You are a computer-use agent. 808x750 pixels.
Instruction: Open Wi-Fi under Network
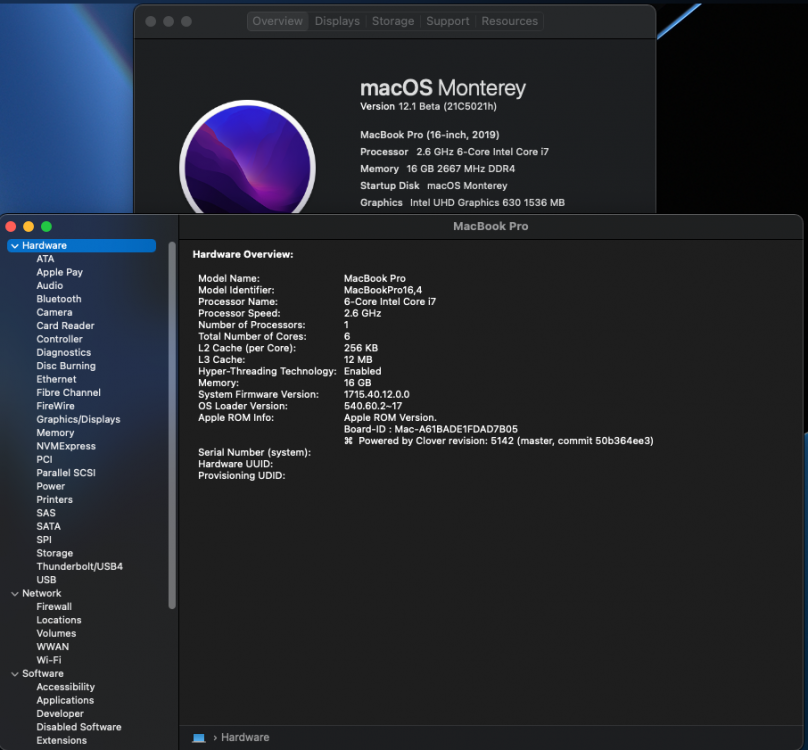pyautogui.click(x=49, y=661)
